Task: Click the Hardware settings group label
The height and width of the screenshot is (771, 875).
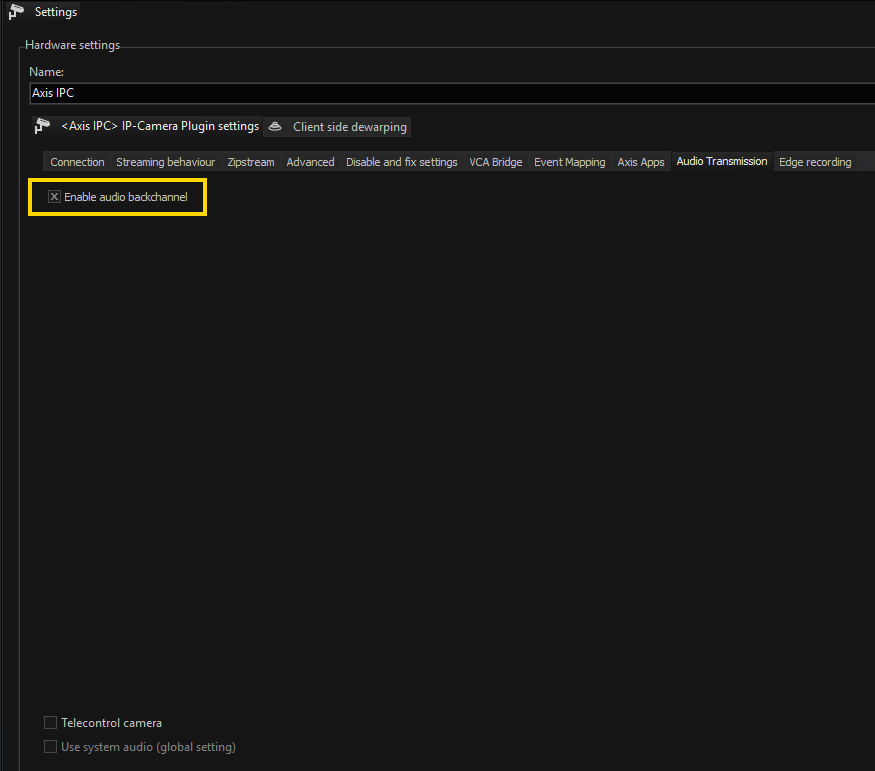Action: pyautogui.click(x=73, y=45)
